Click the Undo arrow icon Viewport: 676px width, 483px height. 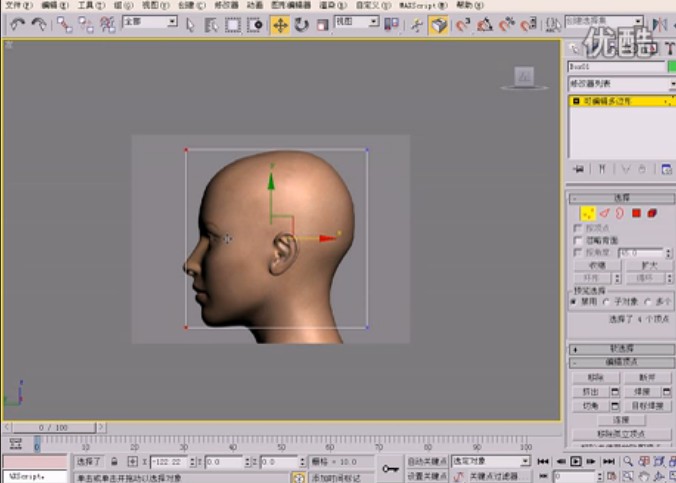(x=18, y=23)
